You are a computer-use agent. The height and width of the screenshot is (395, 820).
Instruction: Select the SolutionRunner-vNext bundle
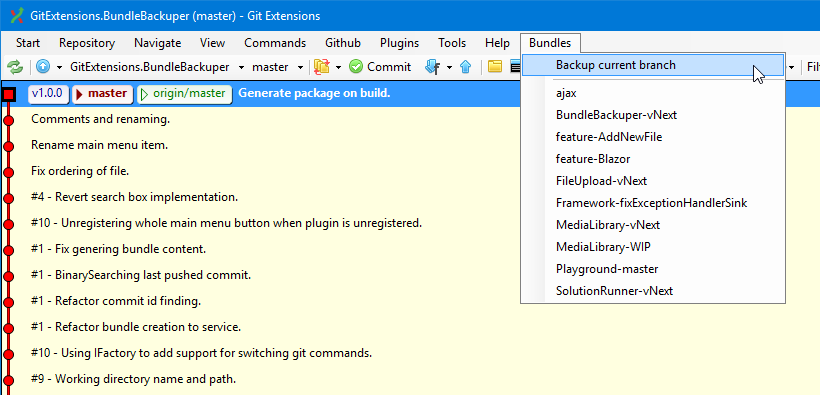point(653,290)
